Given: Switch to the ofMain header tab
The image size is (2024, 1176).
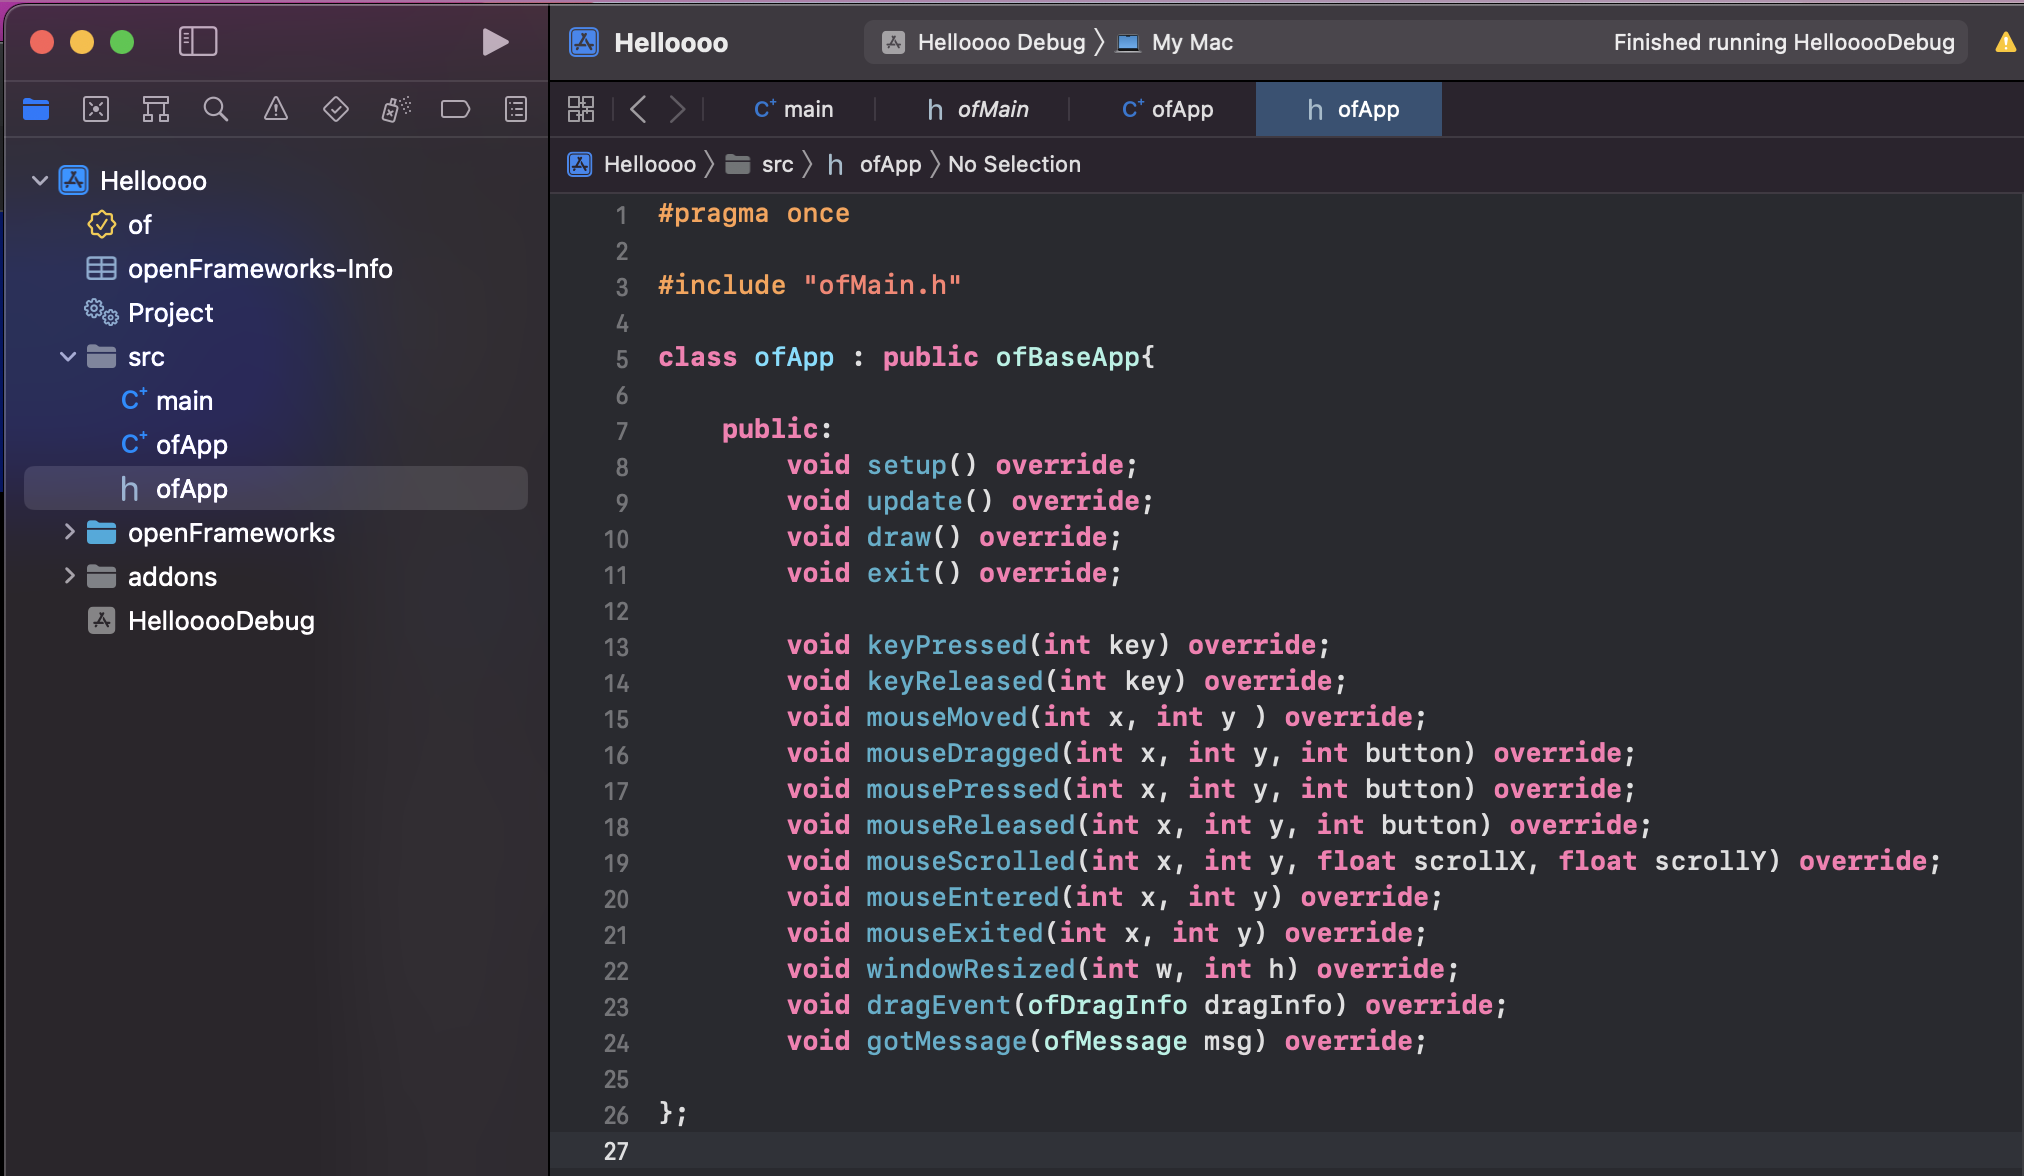Looking at the screenshot, I should coord(978,109).
